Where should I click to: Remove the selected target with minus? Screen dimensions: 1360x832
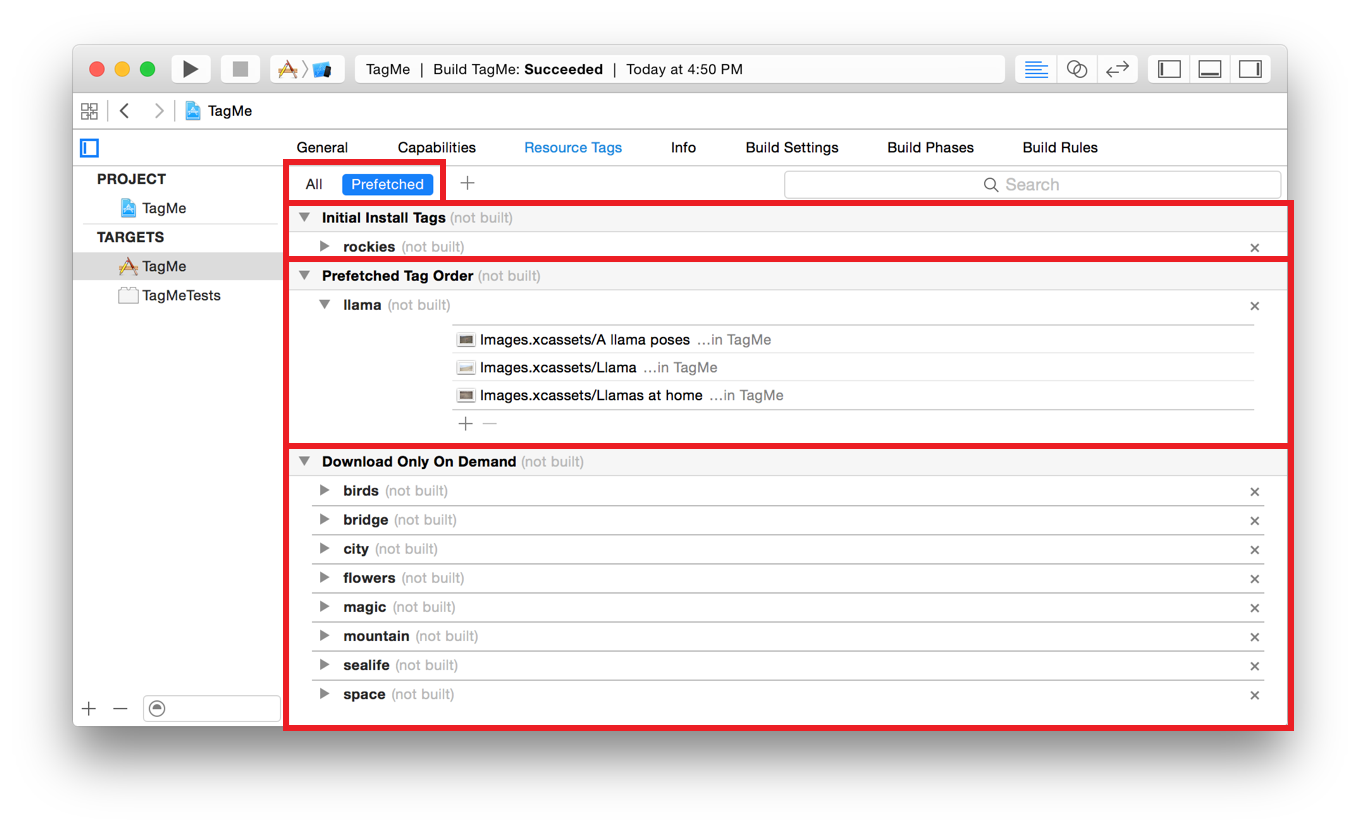(x=120, y=708)
